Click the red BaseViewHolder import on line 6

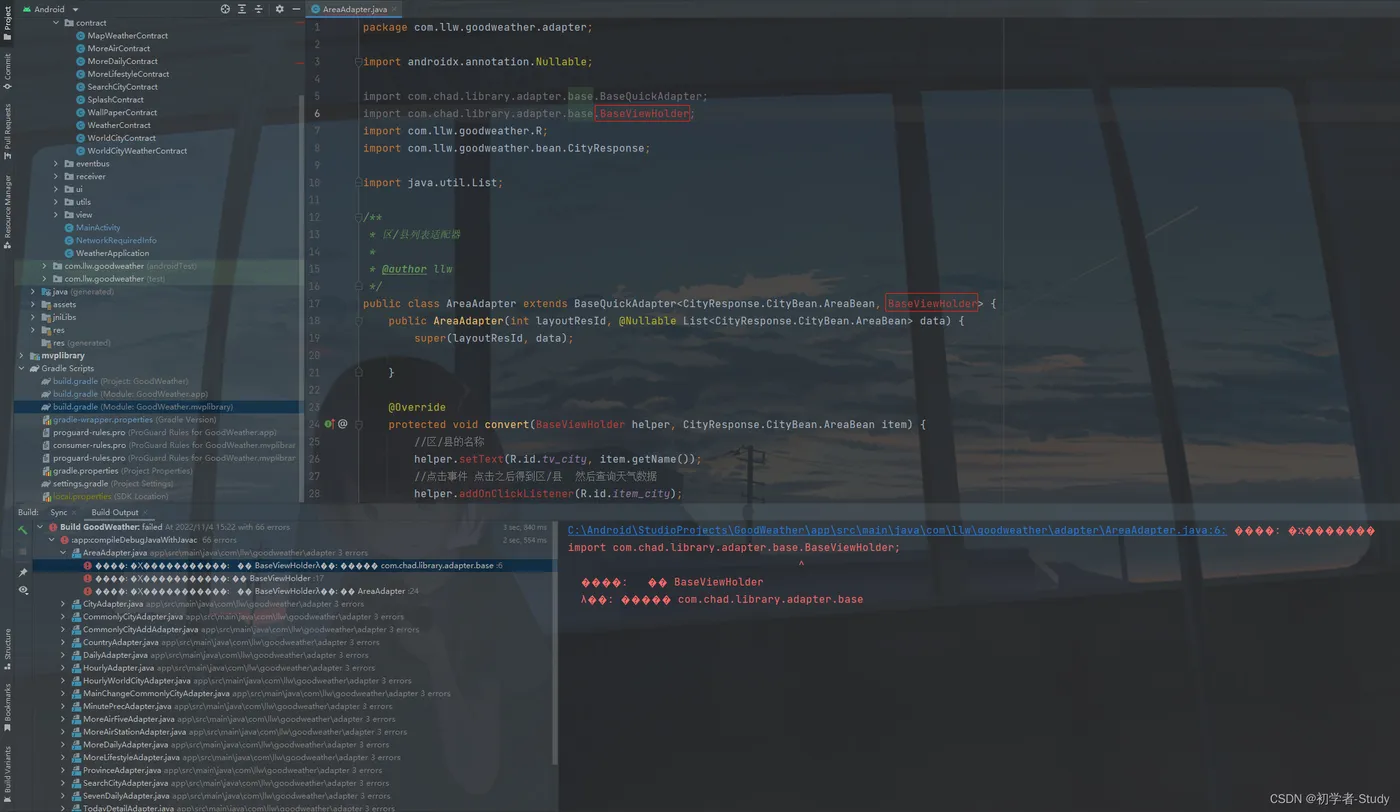coord(643,114)
